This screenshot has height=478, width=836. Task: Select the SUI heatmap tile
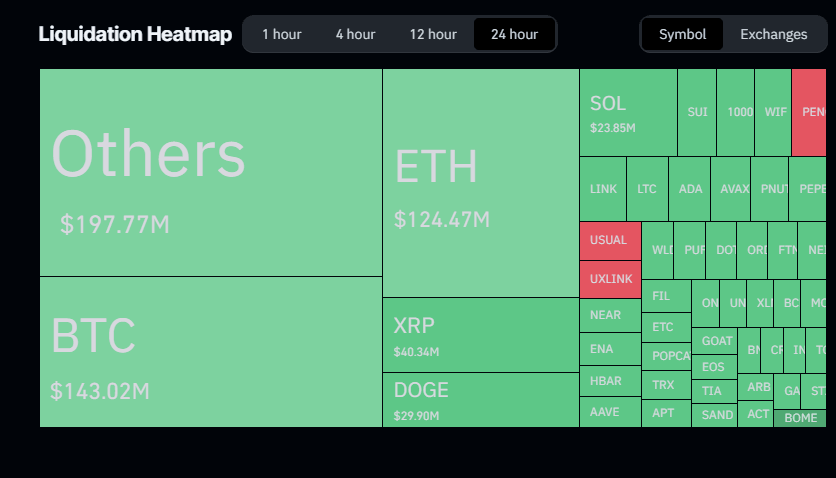tap(697, 112)
